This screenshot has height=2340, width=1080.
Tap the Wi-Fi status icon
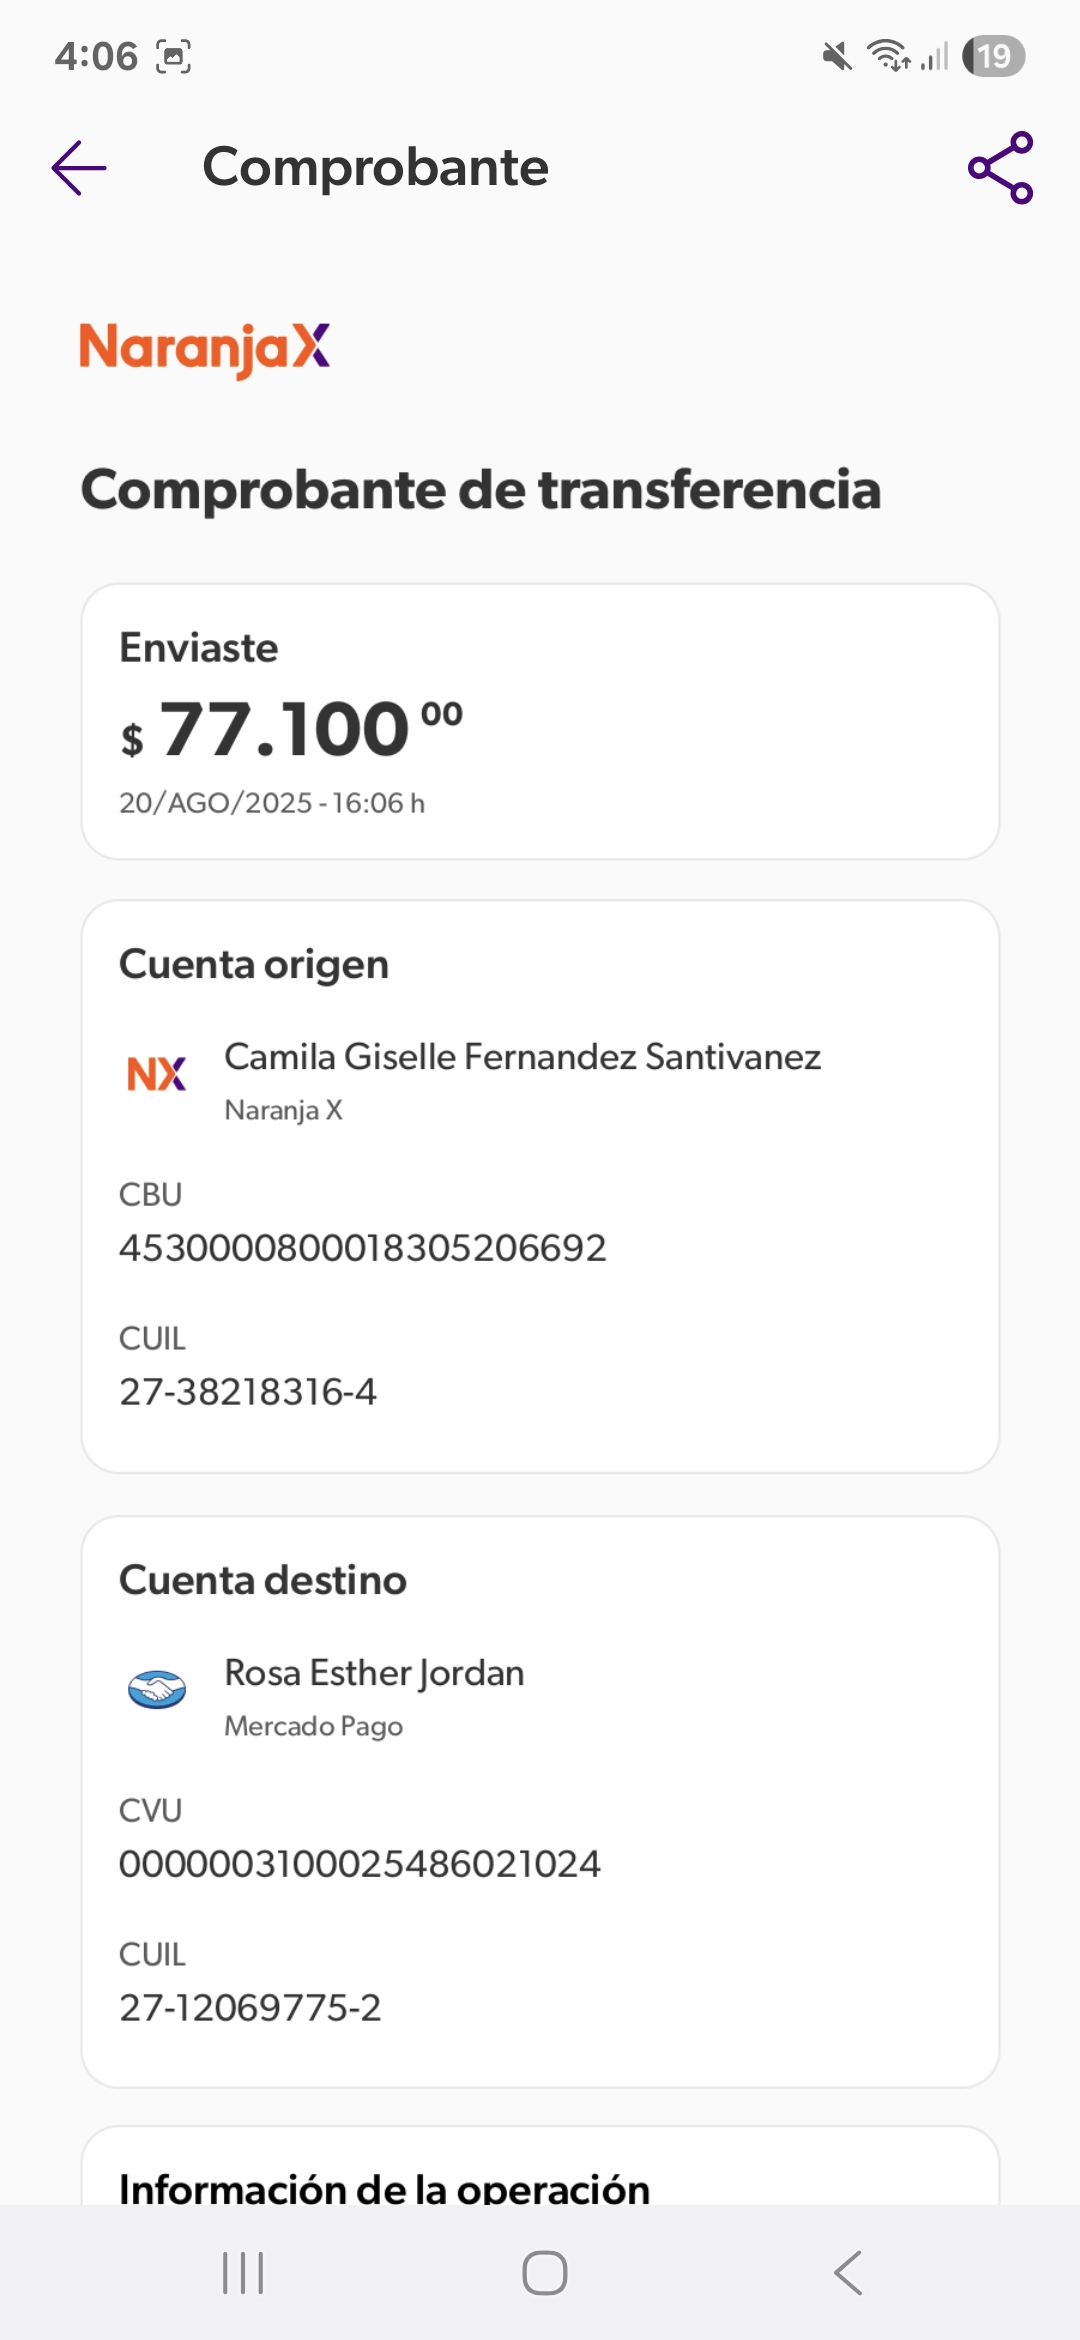point(888,56)
